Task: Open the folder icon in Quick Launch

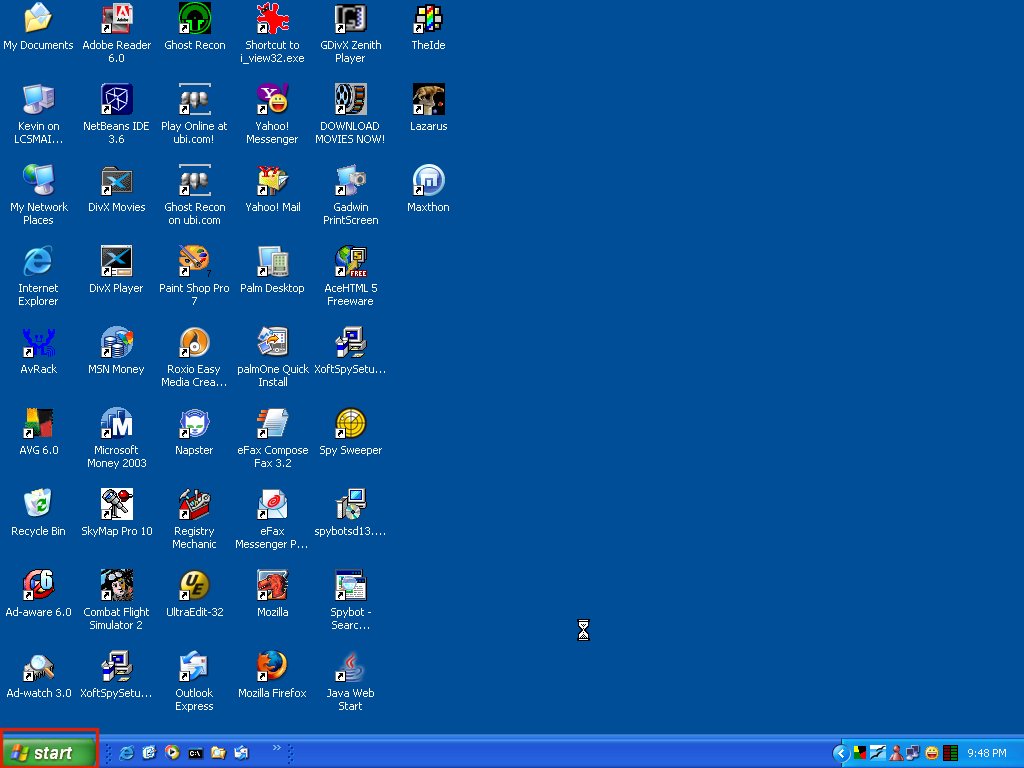Action: pyautogui.click(x=218, y=753)
